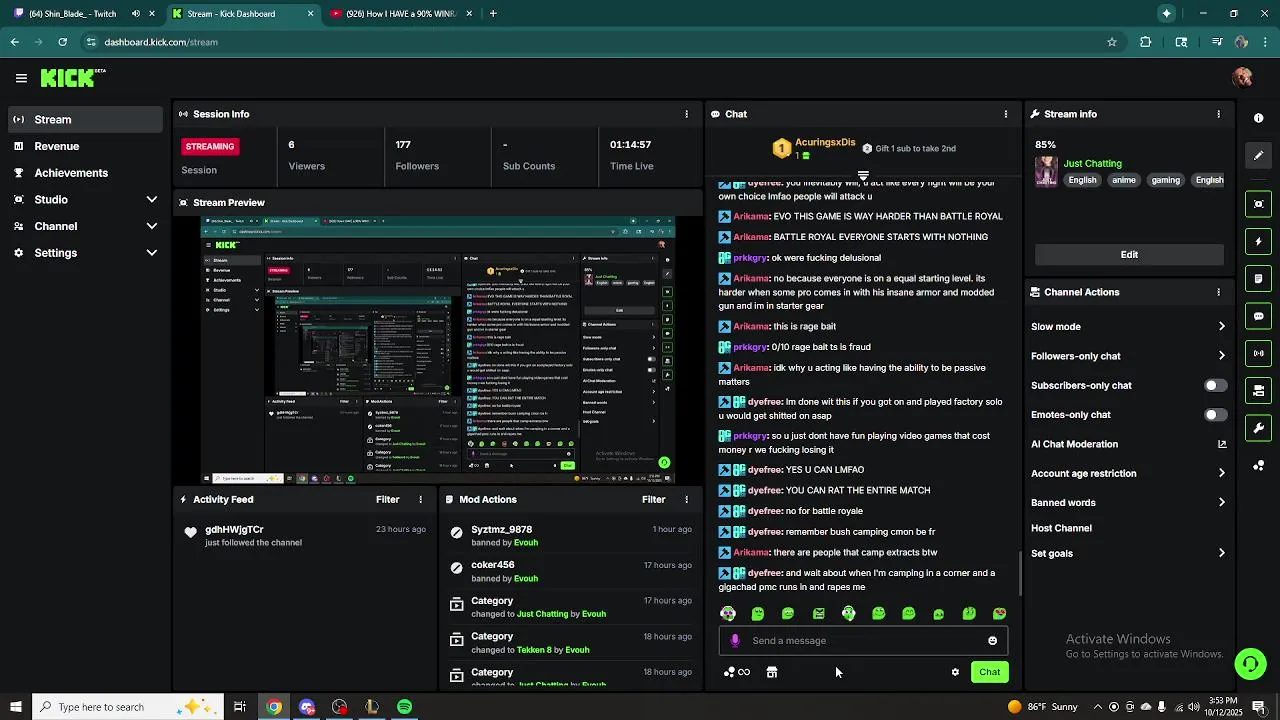Toggle Emotes-only chat switch
Image resolution: width=1280 pixels, height=720 pixels.
tap(1215, 414)
